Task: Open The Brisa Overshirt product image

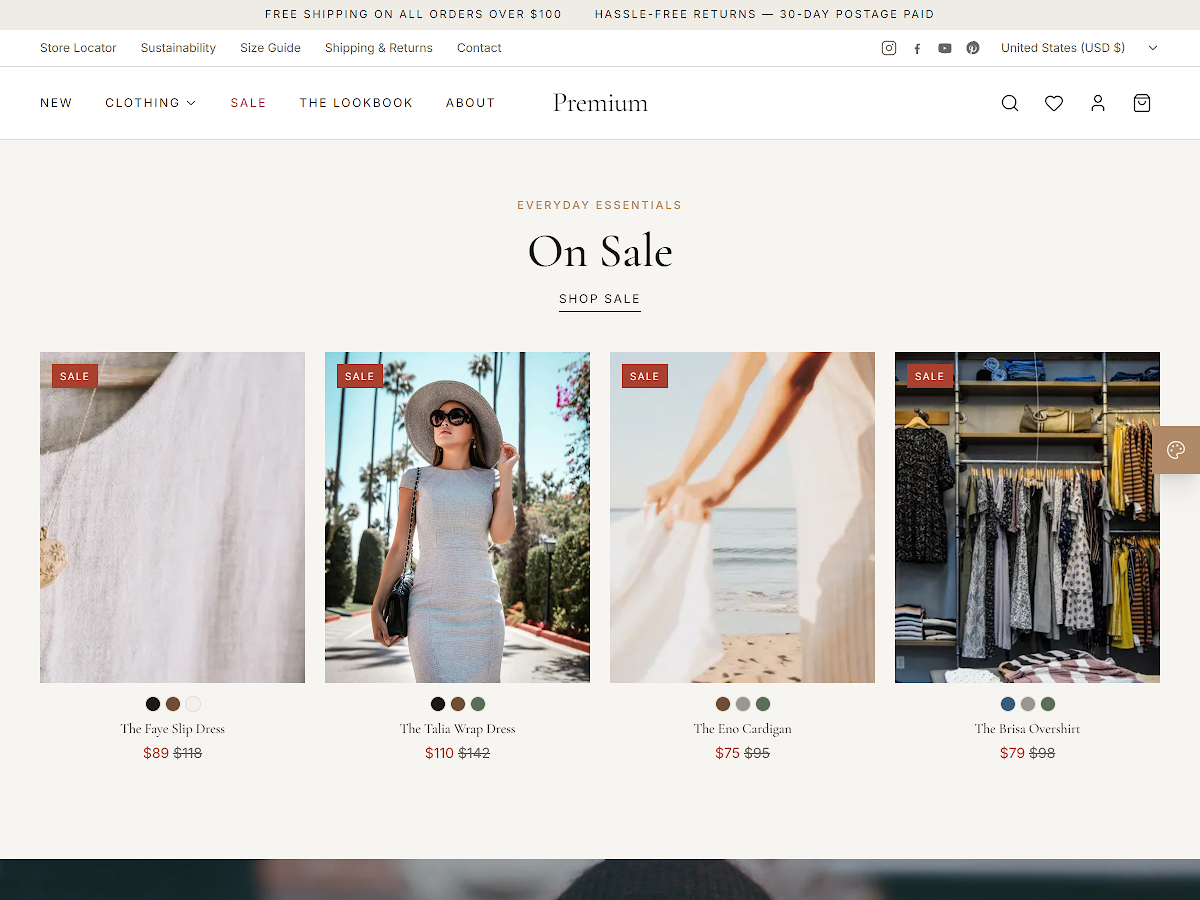Action: [1027, 517]
